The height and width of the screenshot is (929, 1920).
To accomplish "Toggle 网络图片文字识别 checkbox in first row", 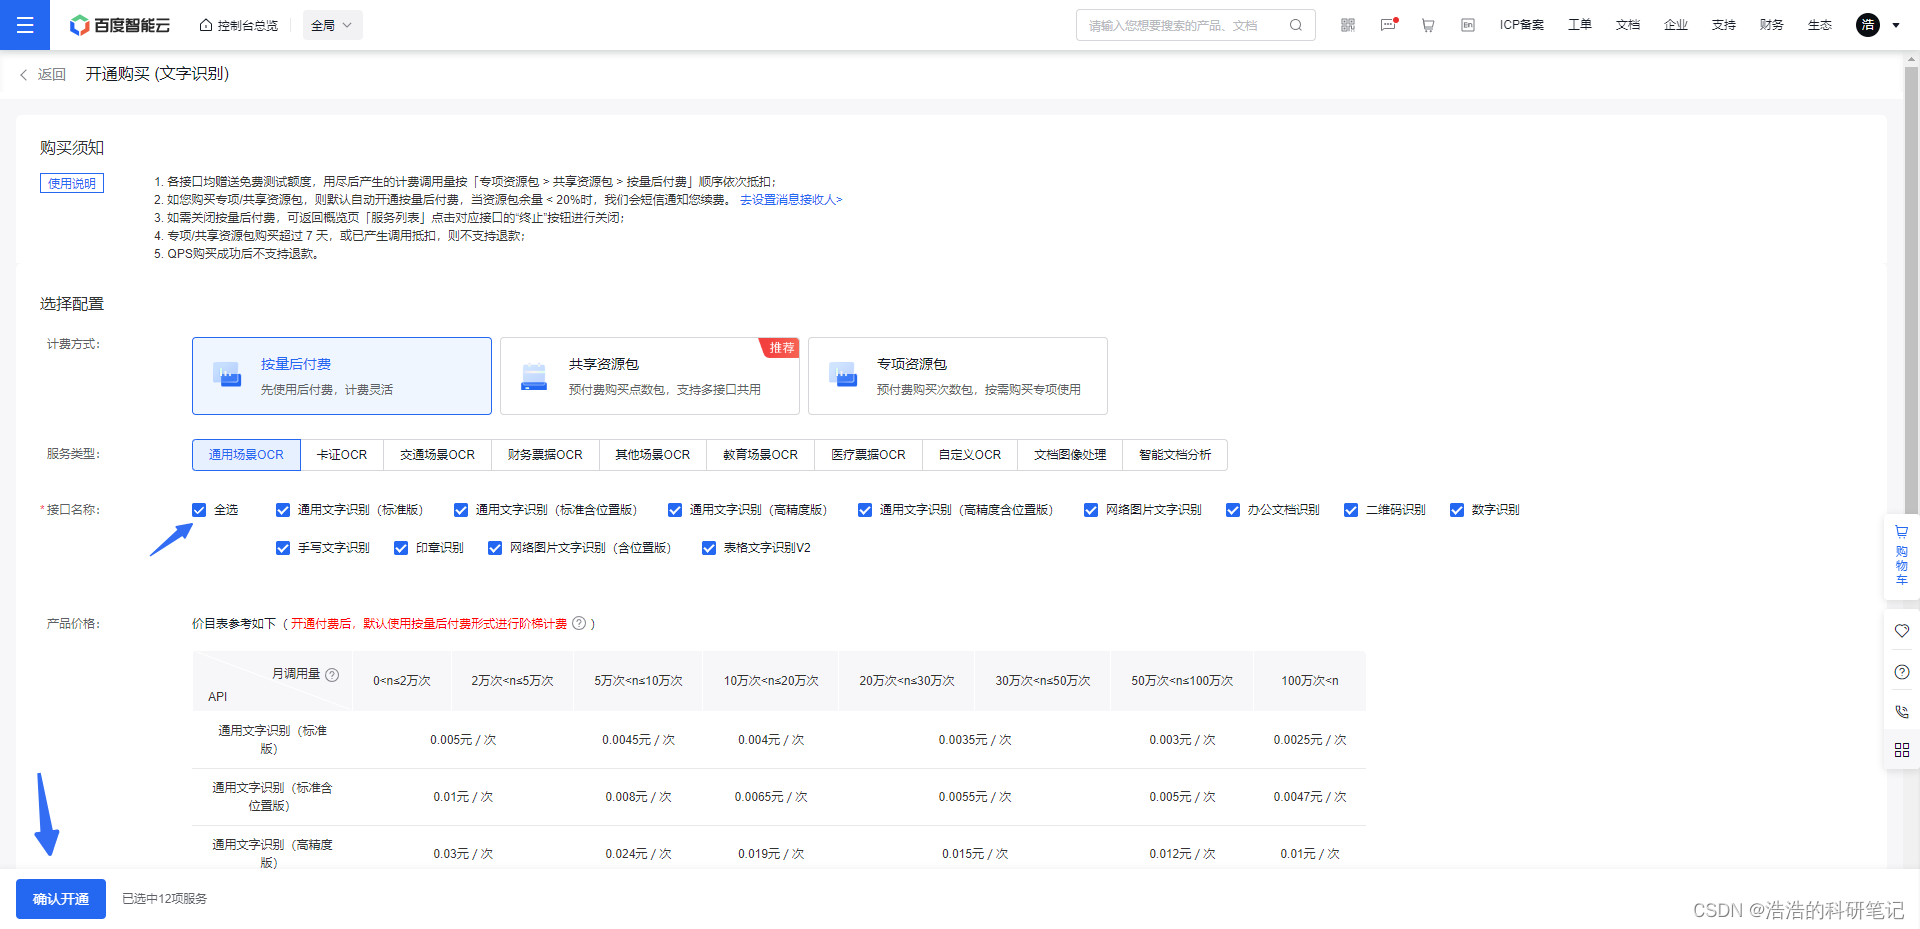I will (x=1091, y=510).
